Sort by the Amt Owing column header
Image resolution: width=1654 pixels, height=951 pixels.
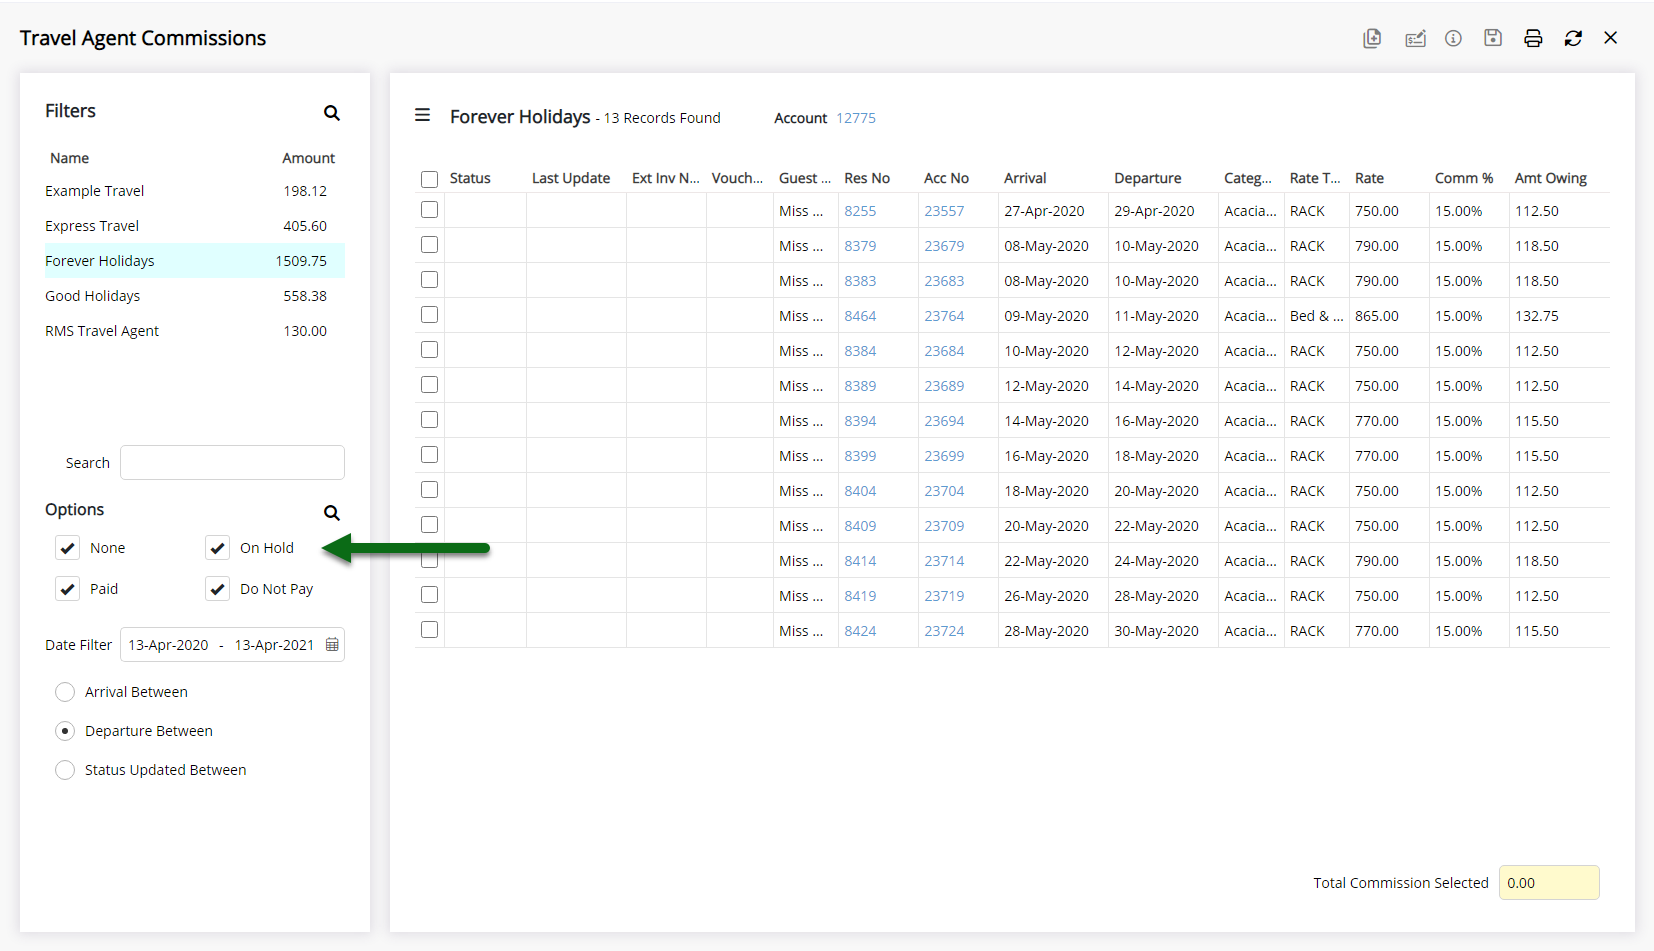click(1551, 178)
